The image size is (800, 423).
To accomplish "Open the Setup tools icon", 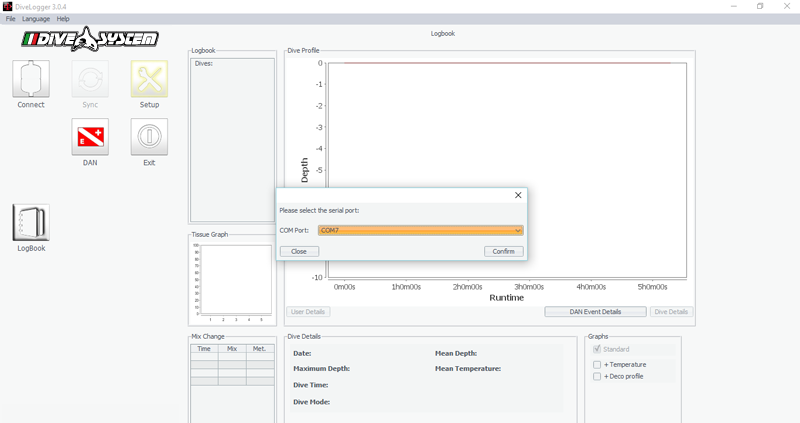I will [x=149, y=79].
